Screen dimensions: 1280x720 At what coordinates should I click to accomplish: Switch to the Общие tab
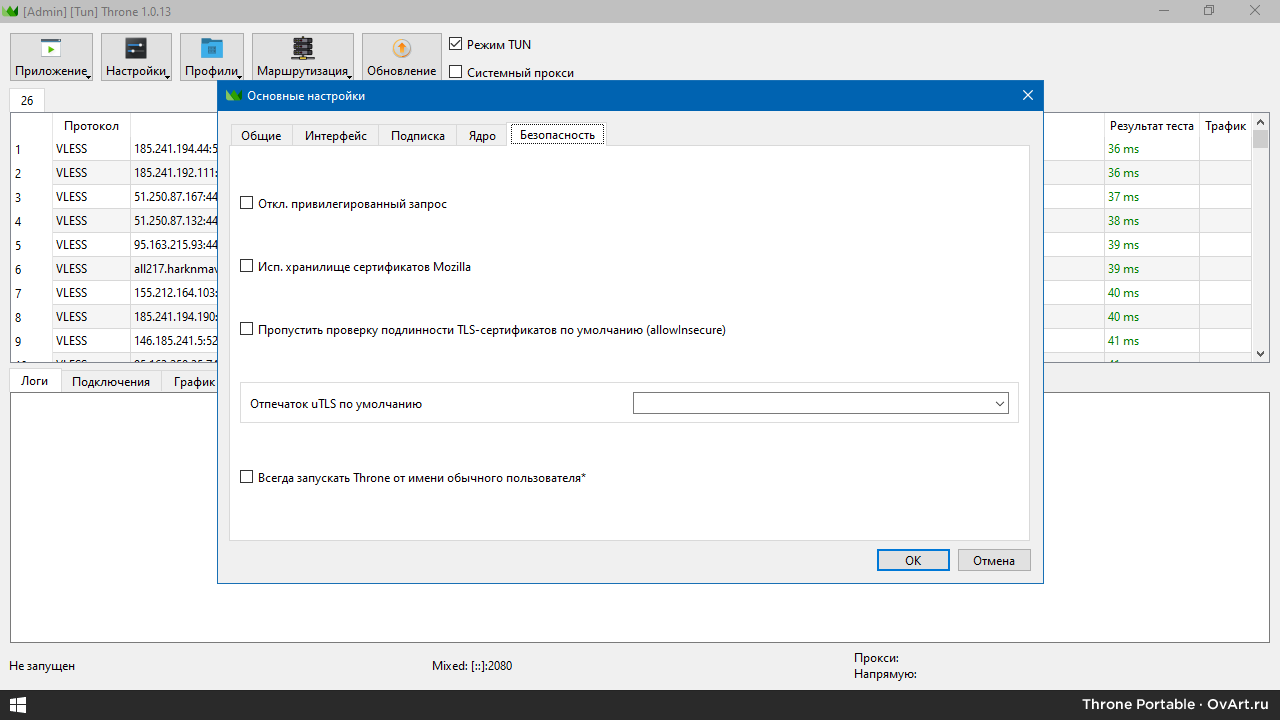coord(261,135)
